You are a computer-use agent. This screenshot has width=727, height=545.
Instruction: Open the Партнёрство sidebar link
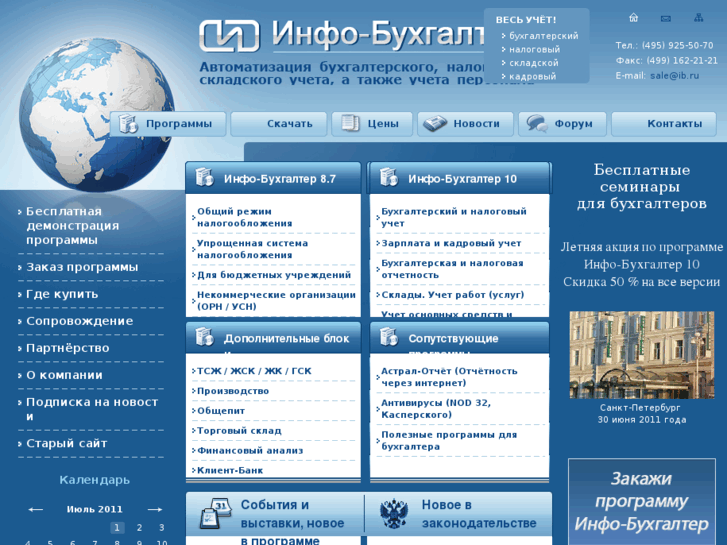(68, 348)
